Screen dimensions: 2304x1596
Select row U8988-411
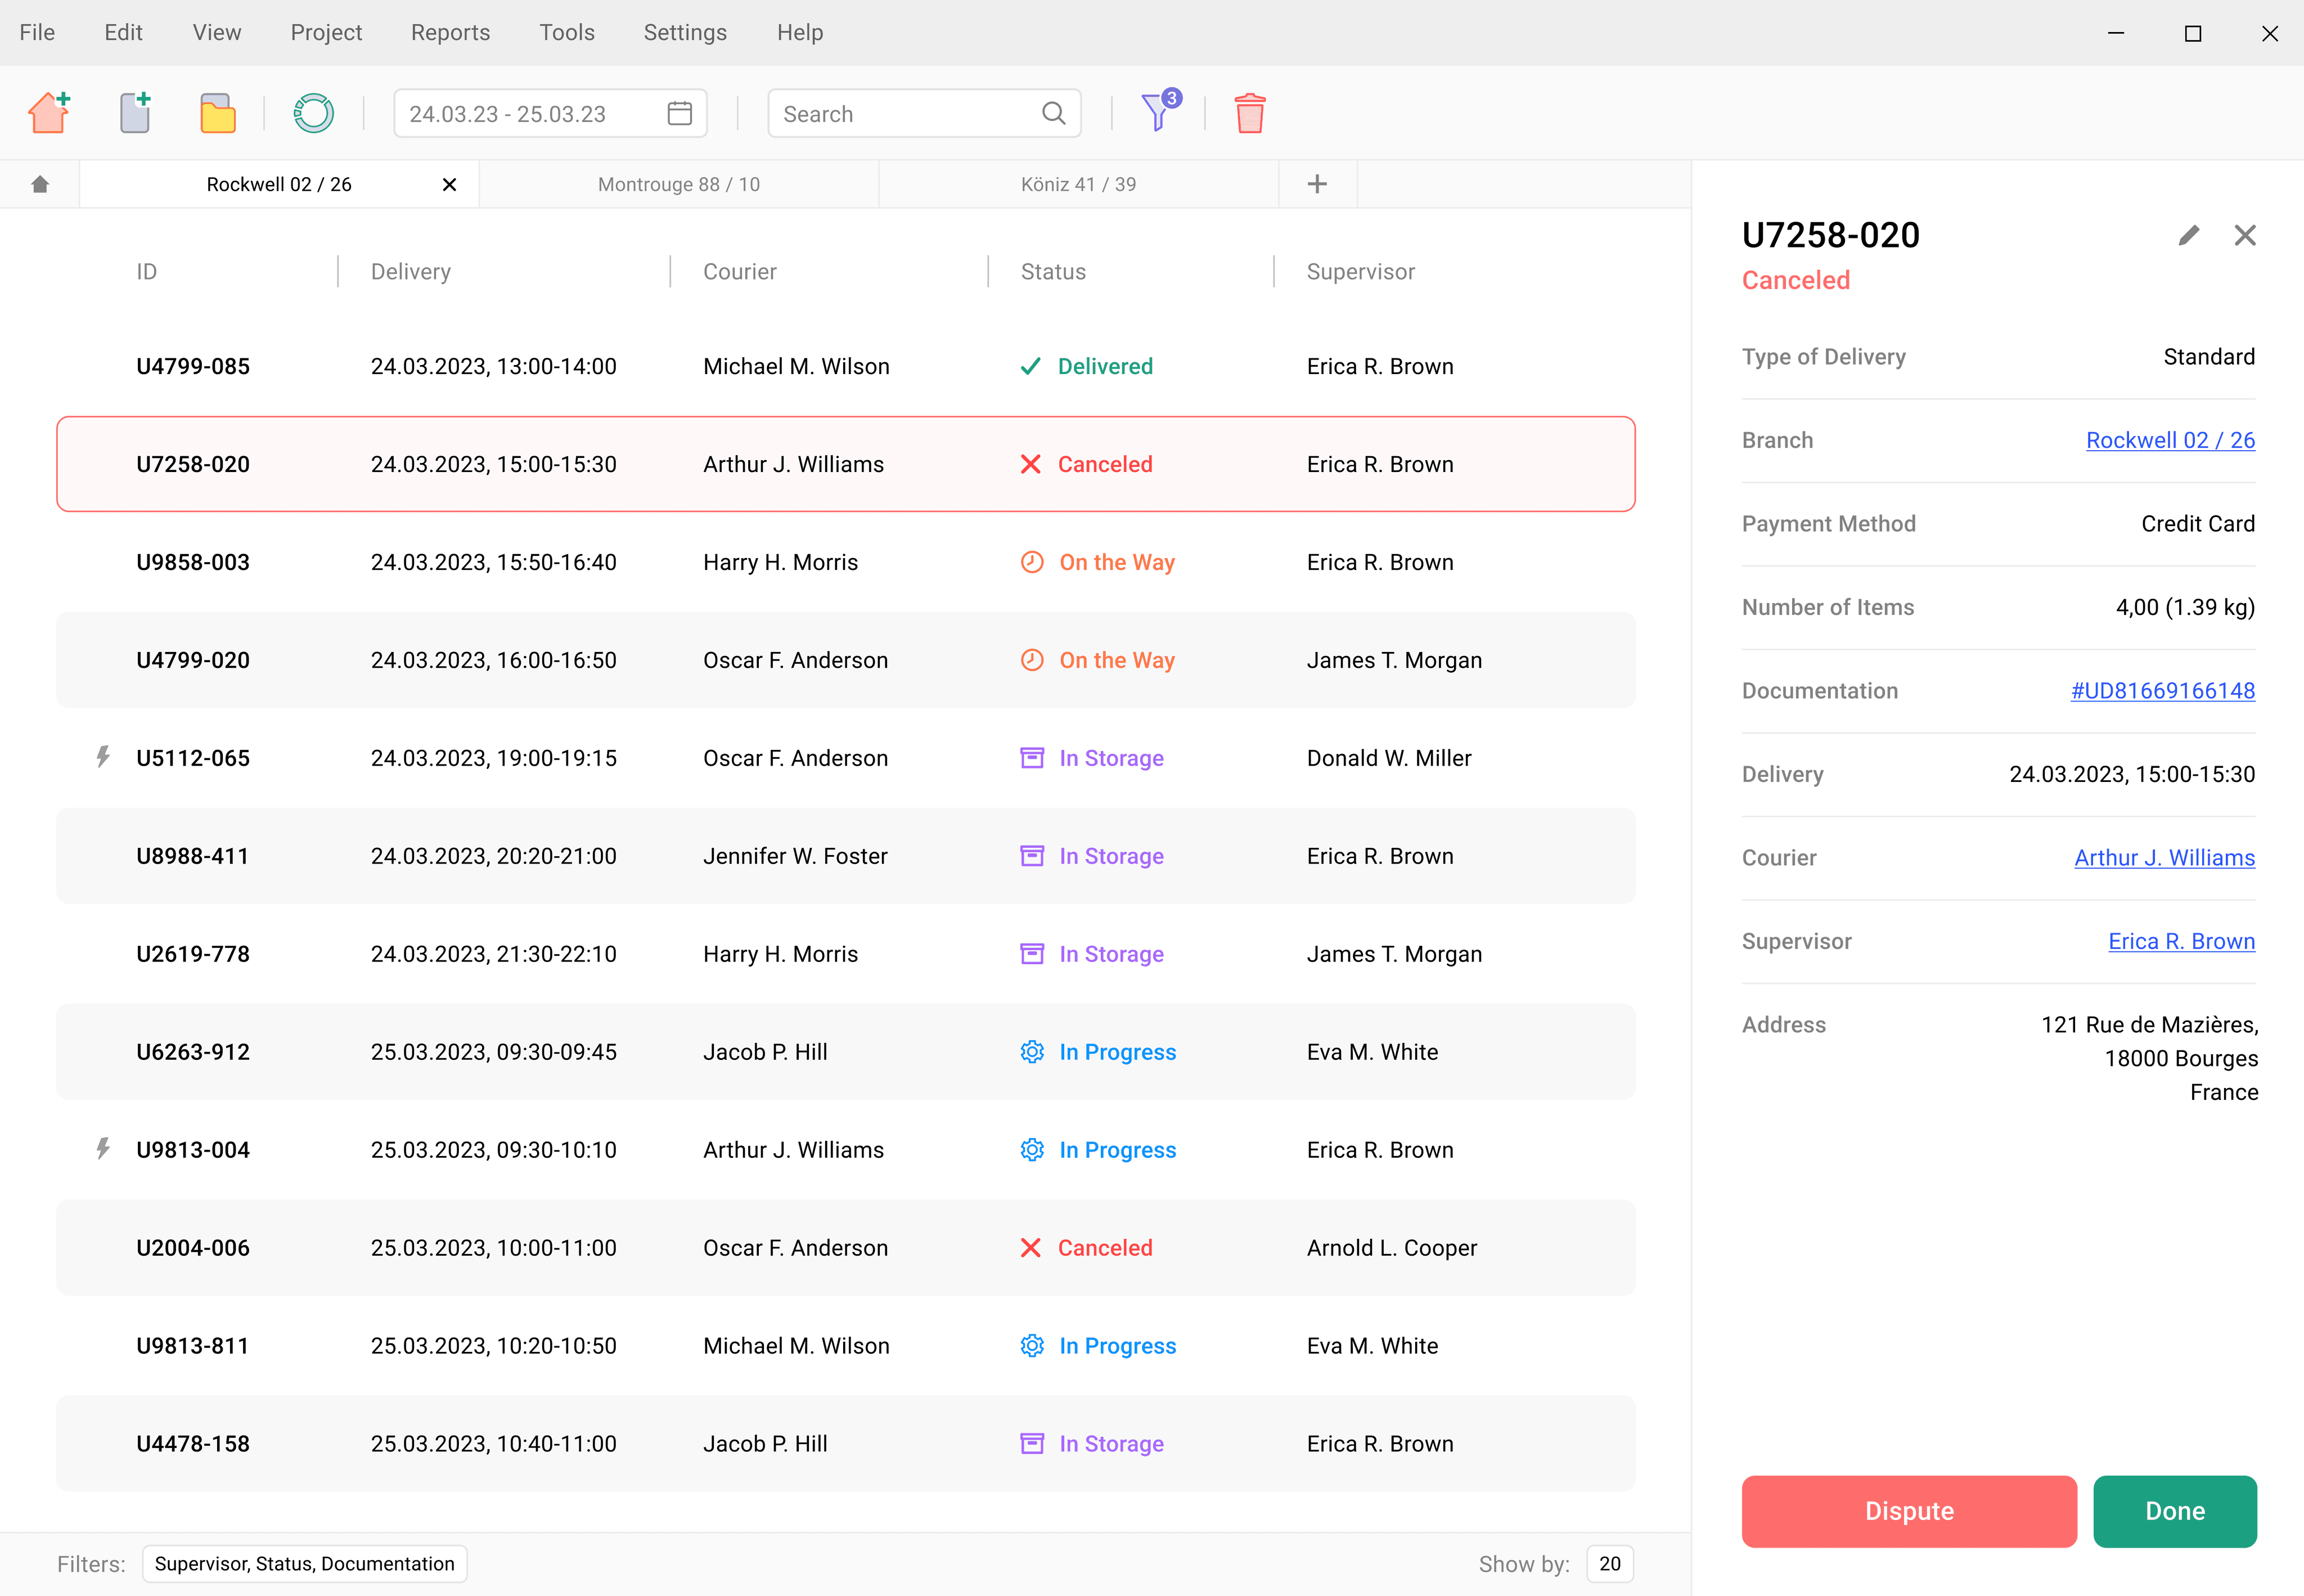[x=846, y=856]
